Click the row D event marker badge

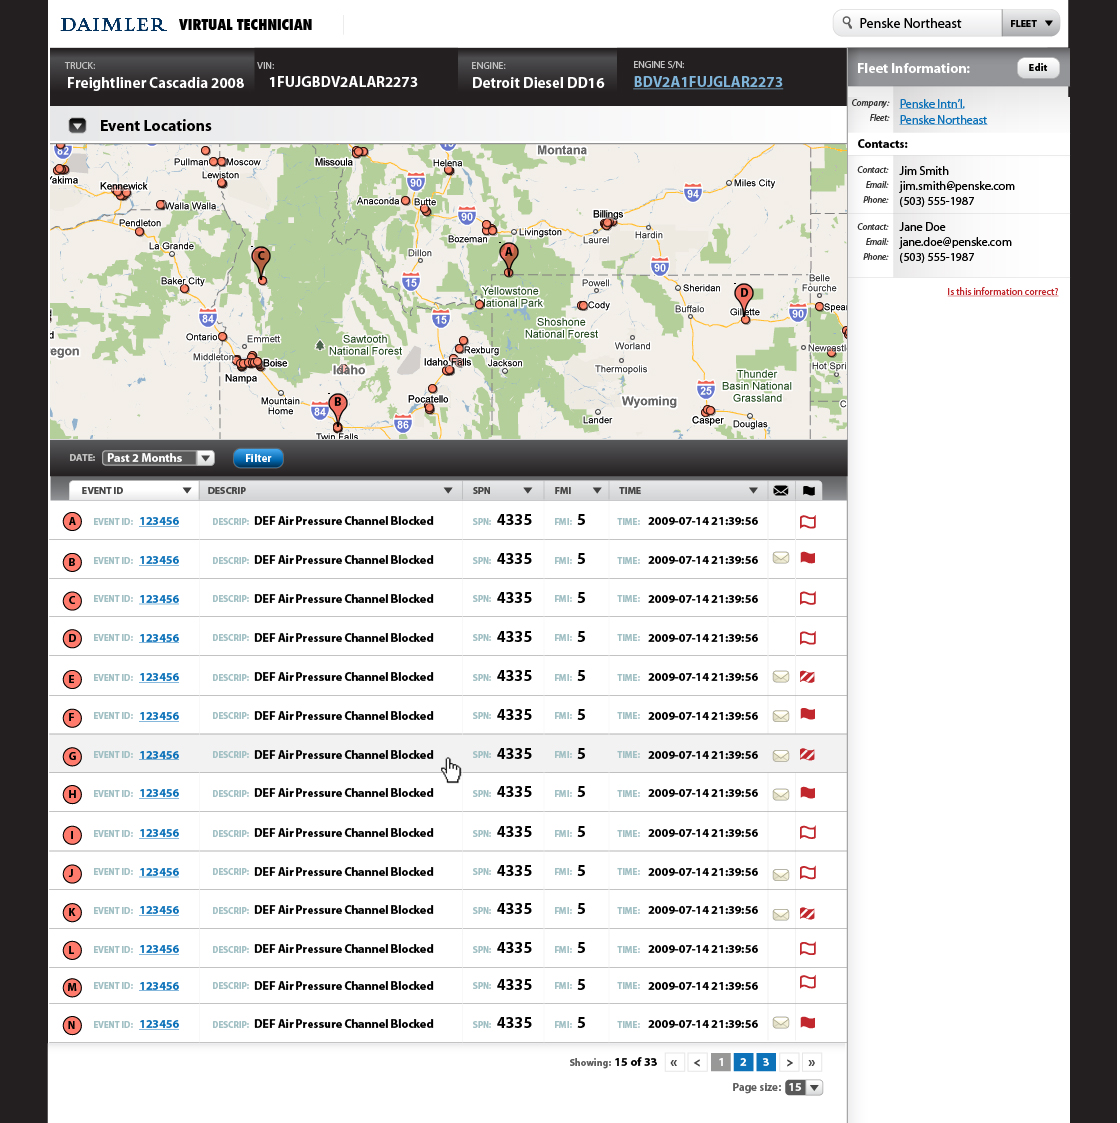(72, 638)
